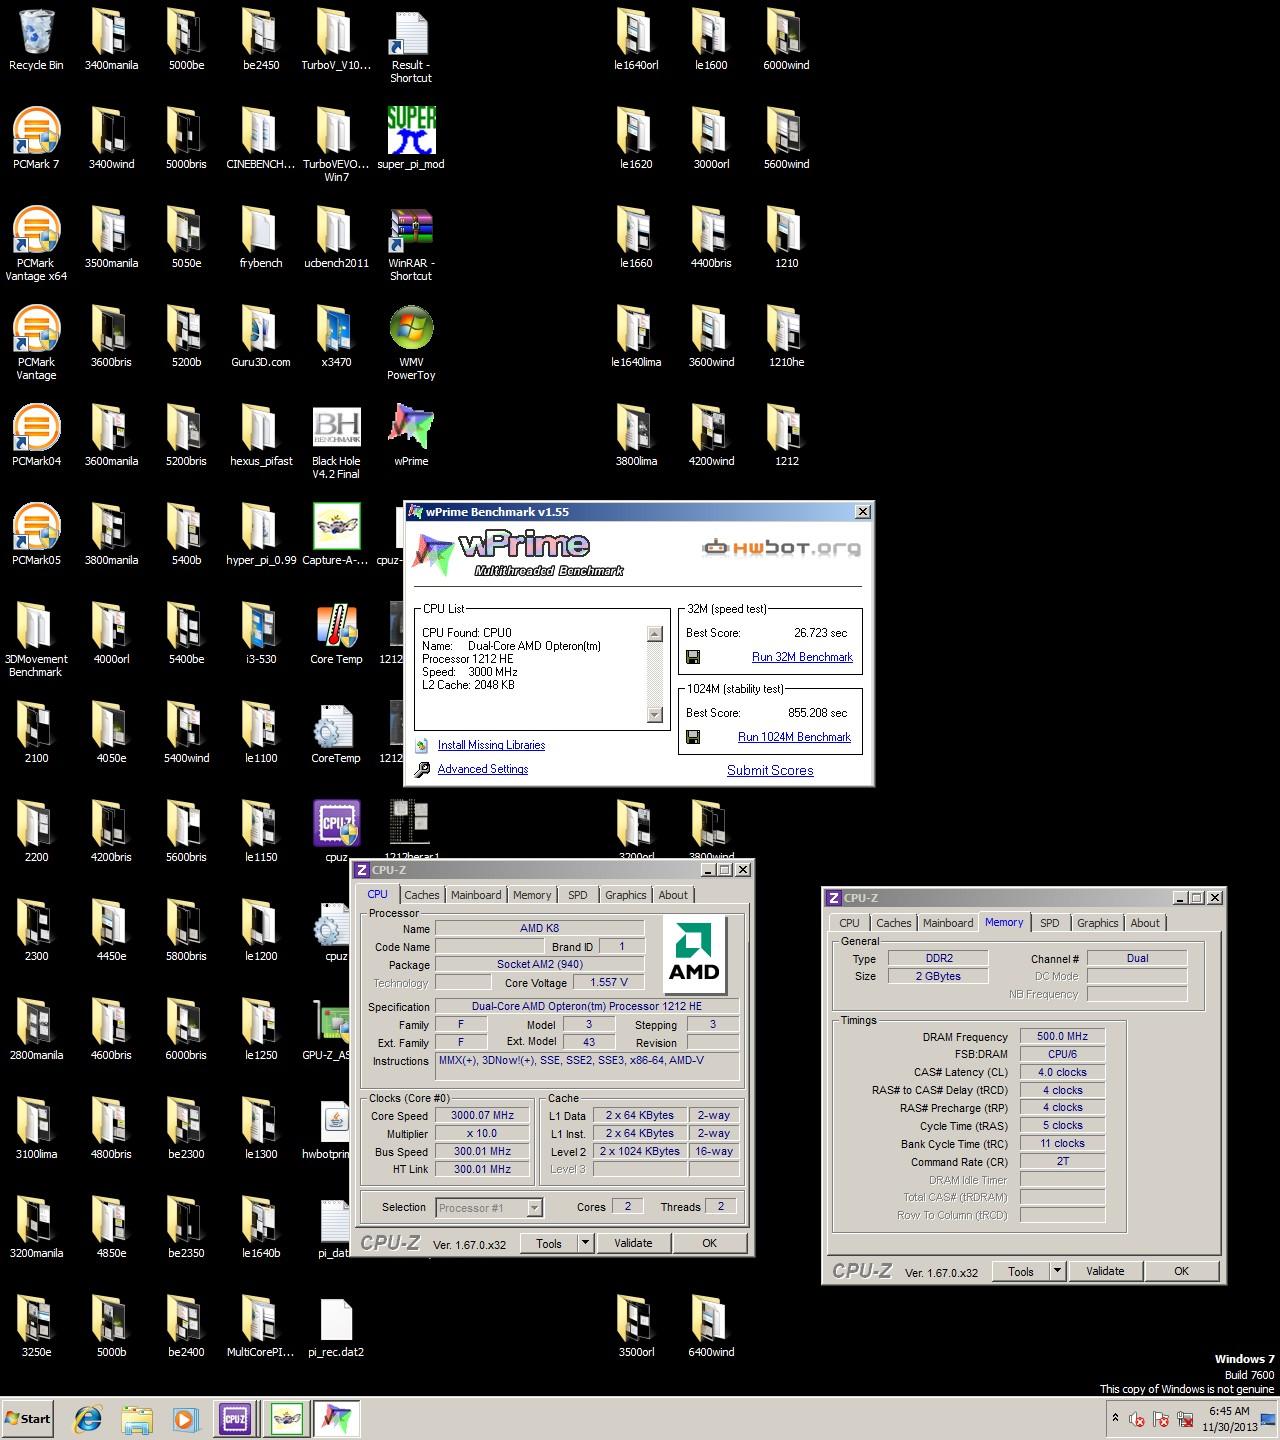Open the Start menu
This screenshot has width=1280, height=1440.
tap(28, 1419)
